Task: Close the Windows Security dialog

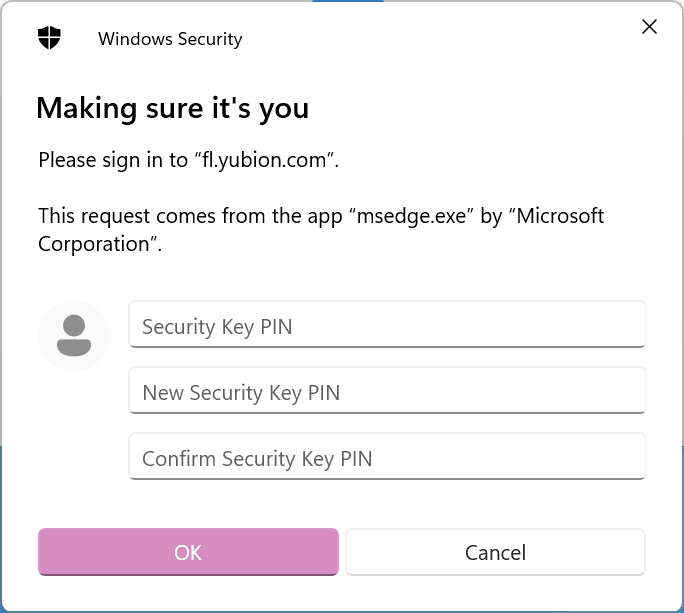Action: click(649, 27)
